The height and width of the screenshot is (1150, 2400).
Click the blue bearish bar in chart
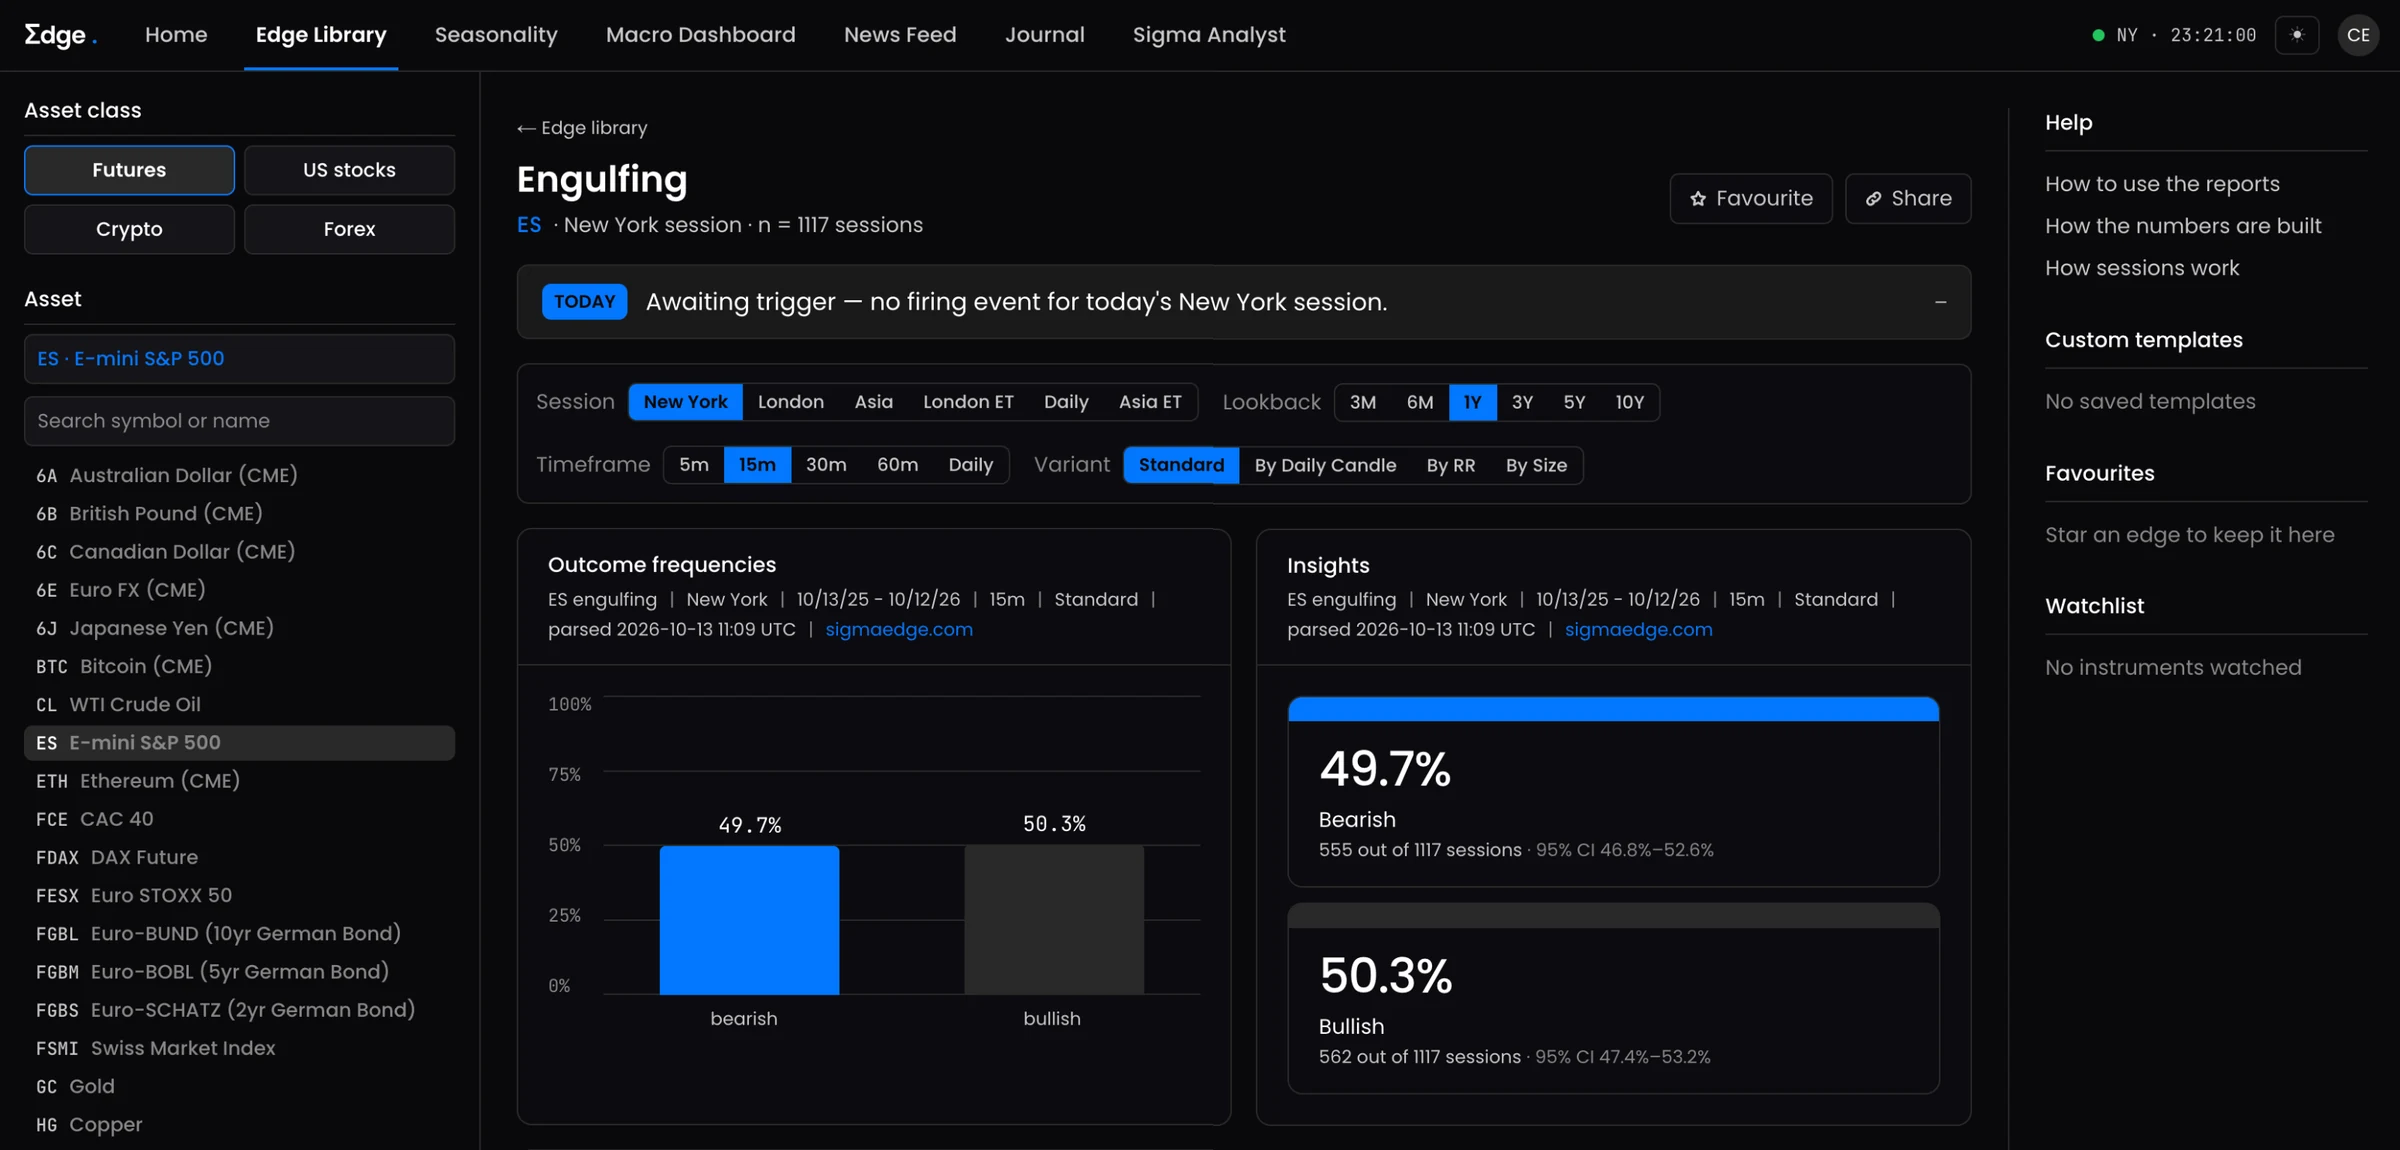click(x=749, y=920)
